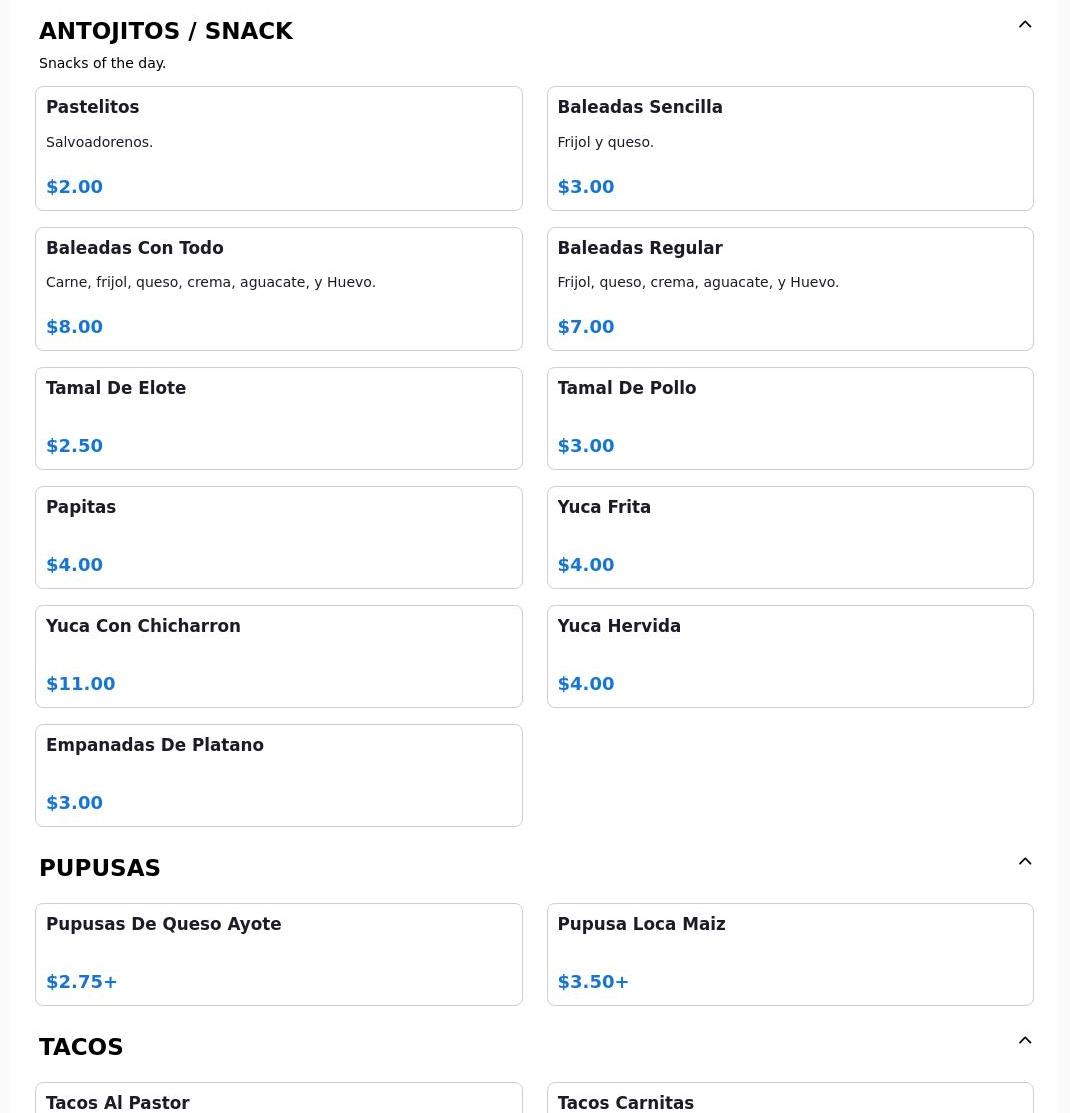The image size is (1070, 1113).
Task: Choose Baleadas Con Todo item
Action: tap(278, 288)
